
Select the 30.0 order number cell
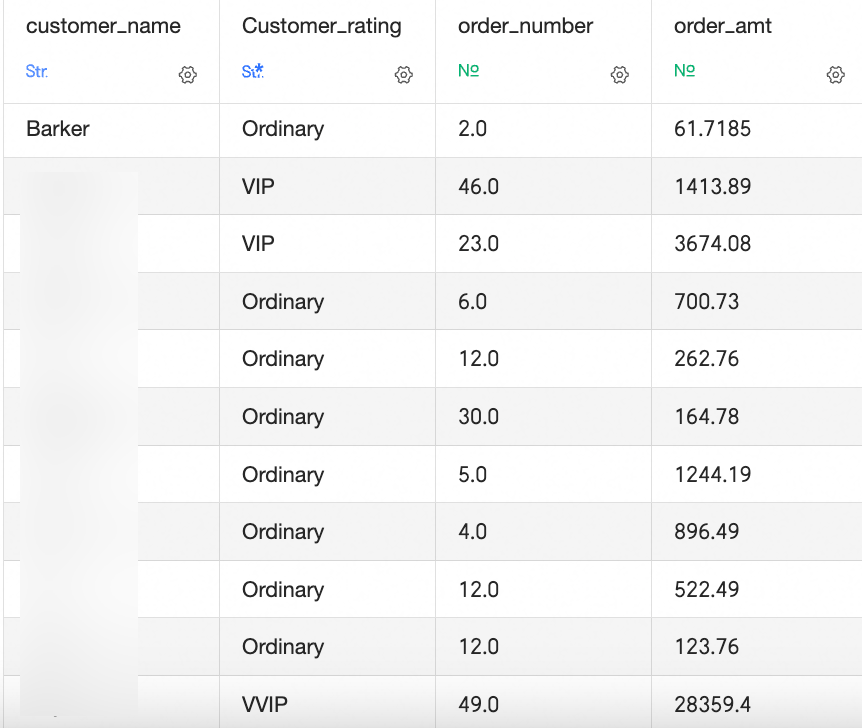[x=478, y=417]
